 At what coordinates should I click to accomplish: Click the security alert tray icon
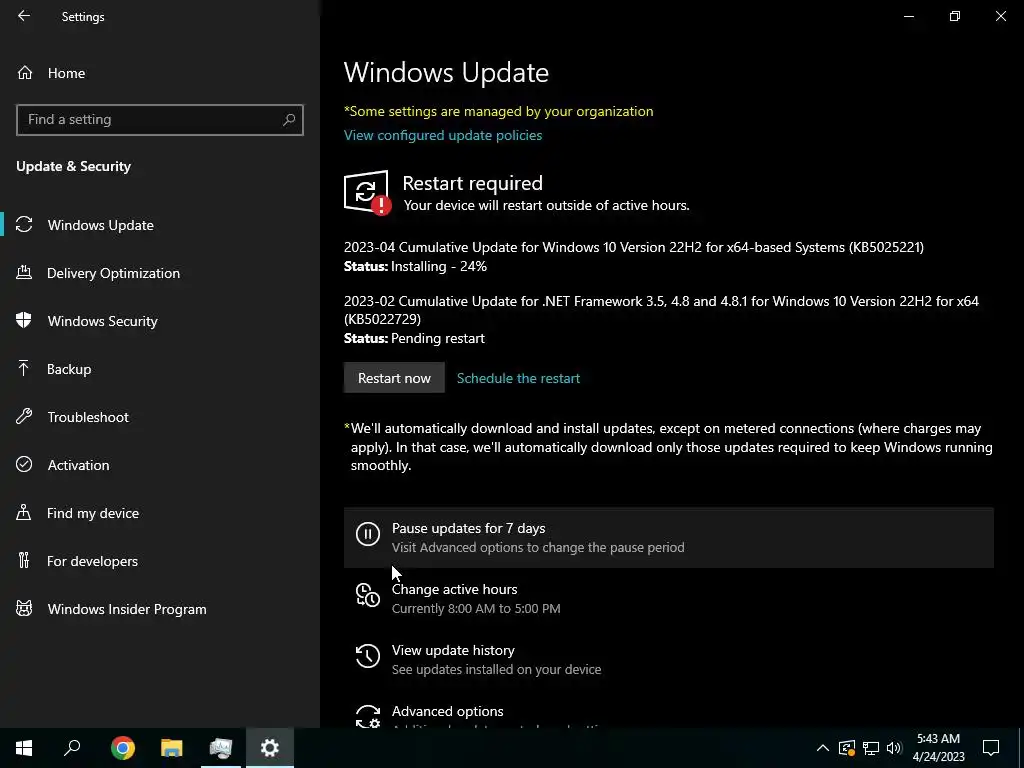(847, 748)
